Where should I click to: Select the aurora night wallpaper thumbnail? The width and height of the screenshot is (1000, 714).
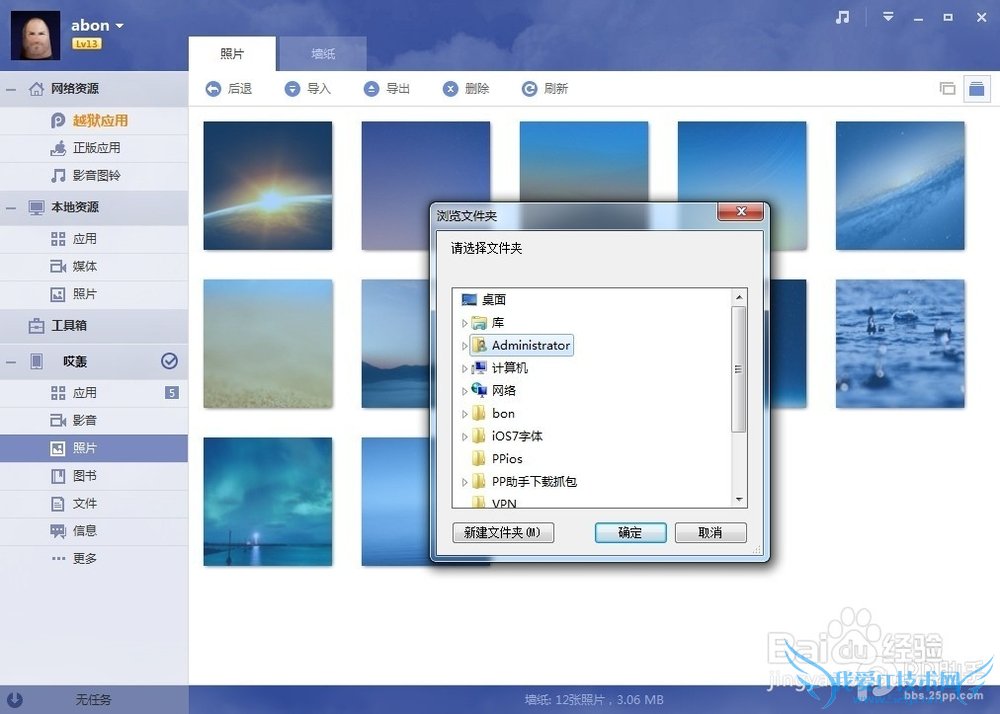[x=268, y=502]
